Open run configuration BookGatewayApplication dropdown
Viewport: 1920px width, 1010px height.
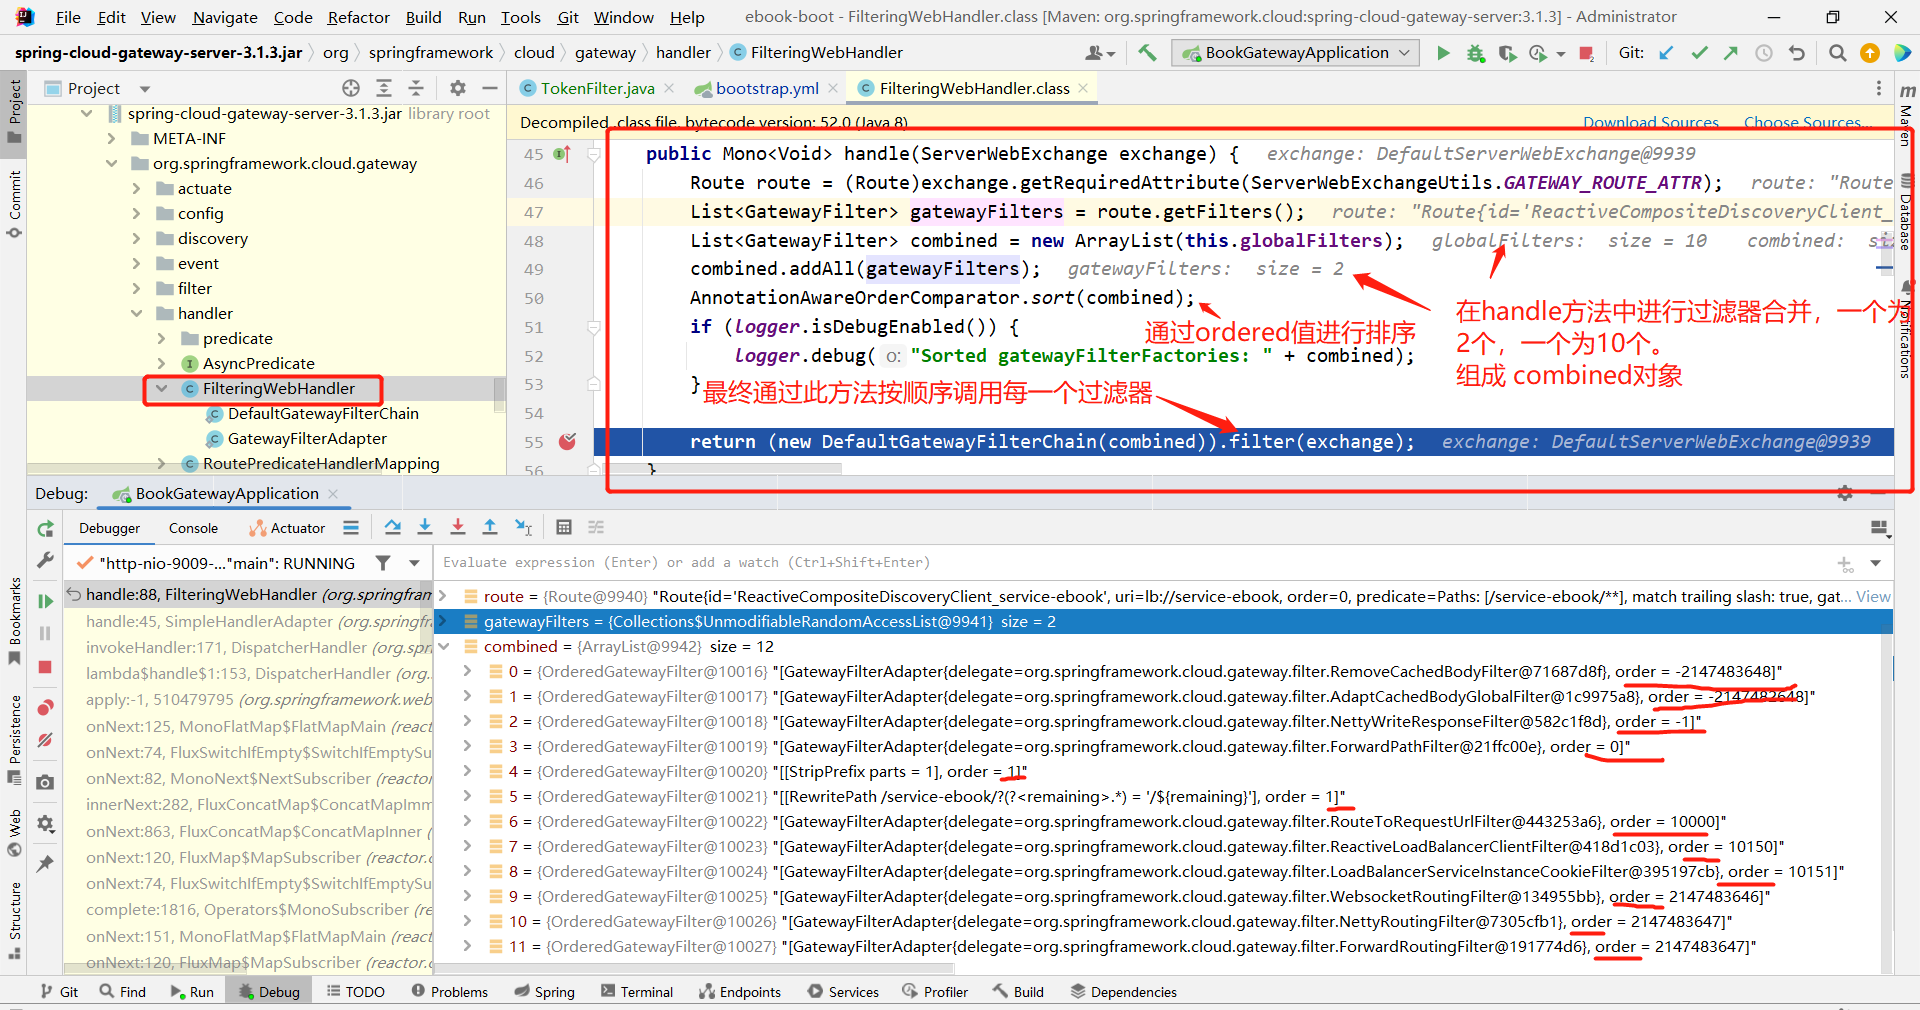tap(1296, 53)
